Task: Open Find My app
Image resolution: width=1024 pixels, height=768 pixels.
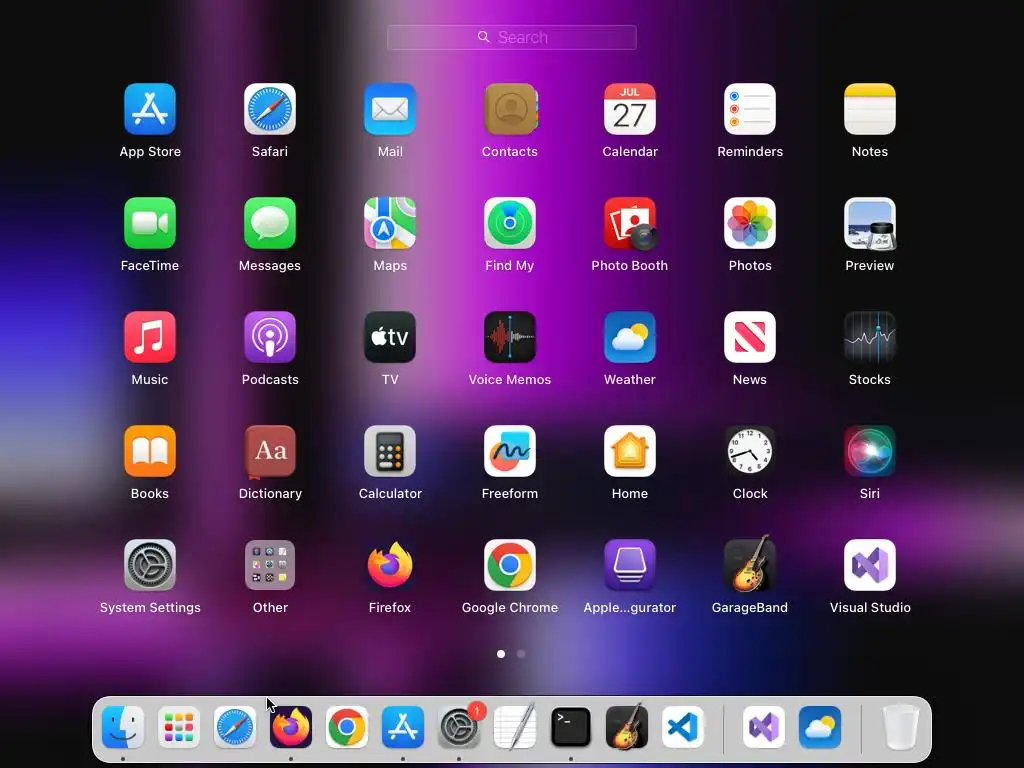Action: point(510,223)
